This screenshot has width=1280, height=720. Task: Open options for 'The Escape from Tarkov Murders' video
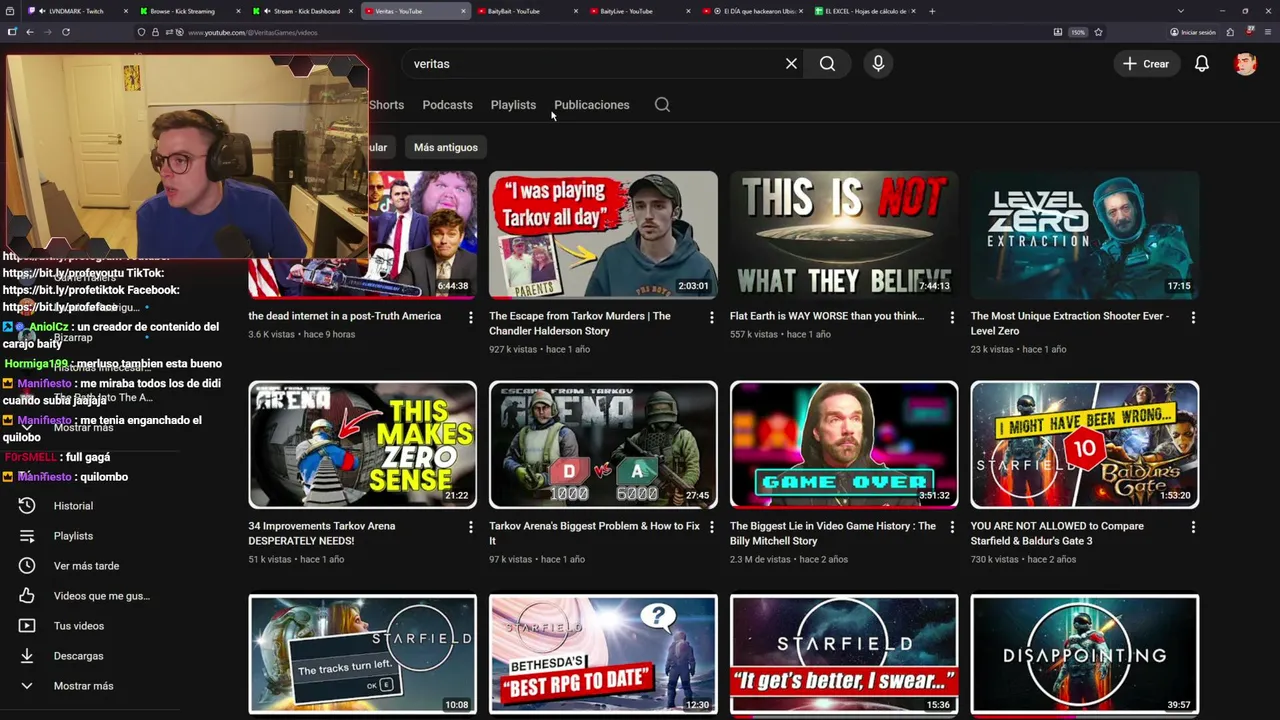712,317
